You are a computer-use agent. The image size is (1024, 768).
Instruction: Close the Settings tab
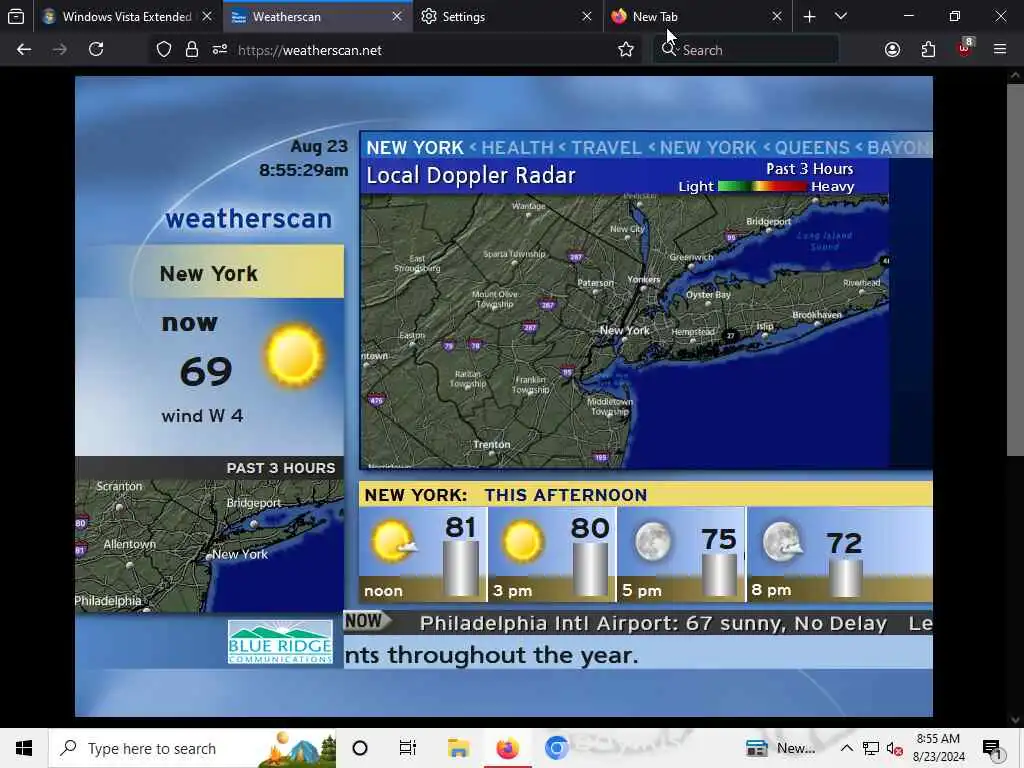[x=586, y=16]
